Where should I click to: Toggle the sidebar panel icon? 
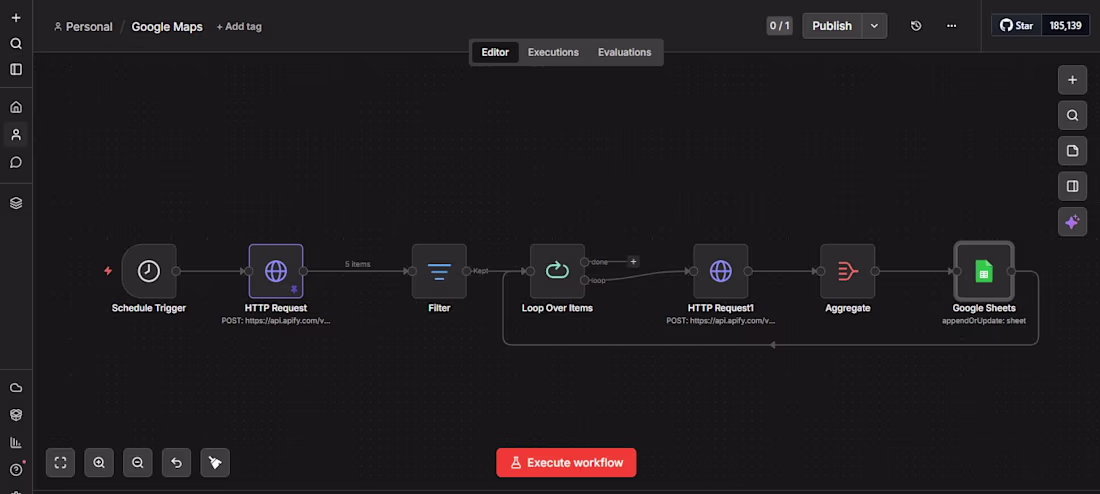(16, 69)
